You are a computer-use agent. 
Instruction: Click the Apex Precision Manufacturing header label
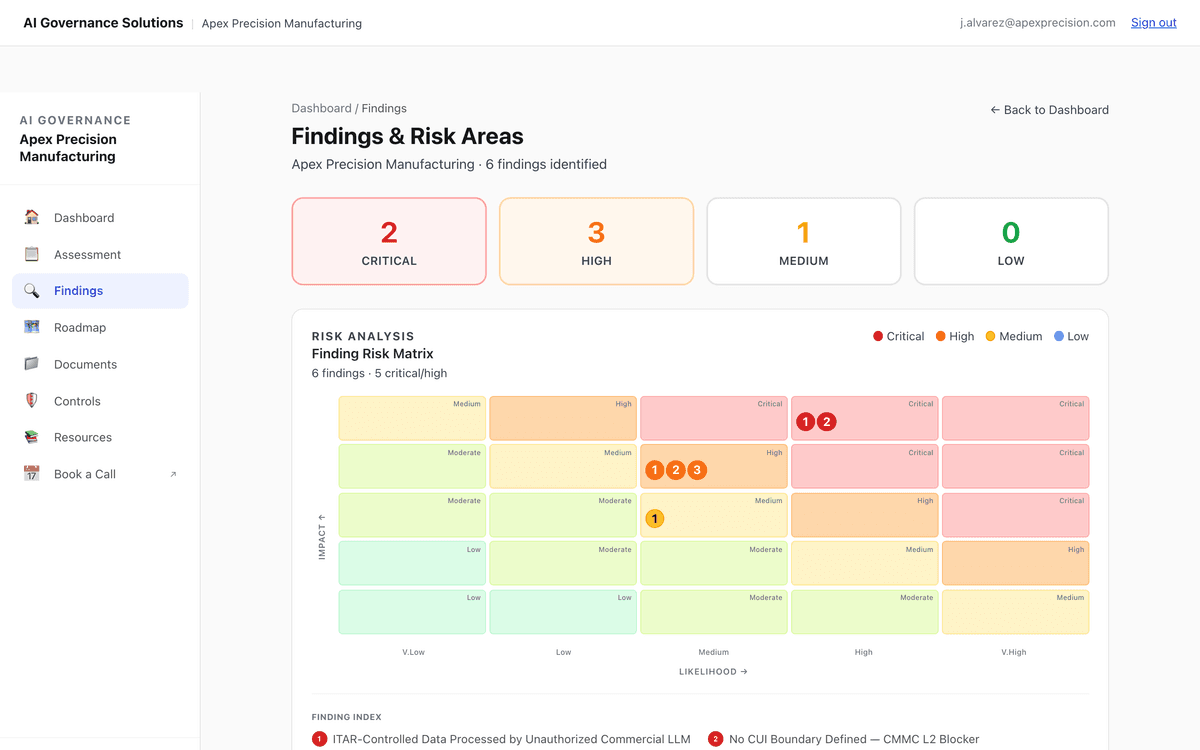(282, 23)
